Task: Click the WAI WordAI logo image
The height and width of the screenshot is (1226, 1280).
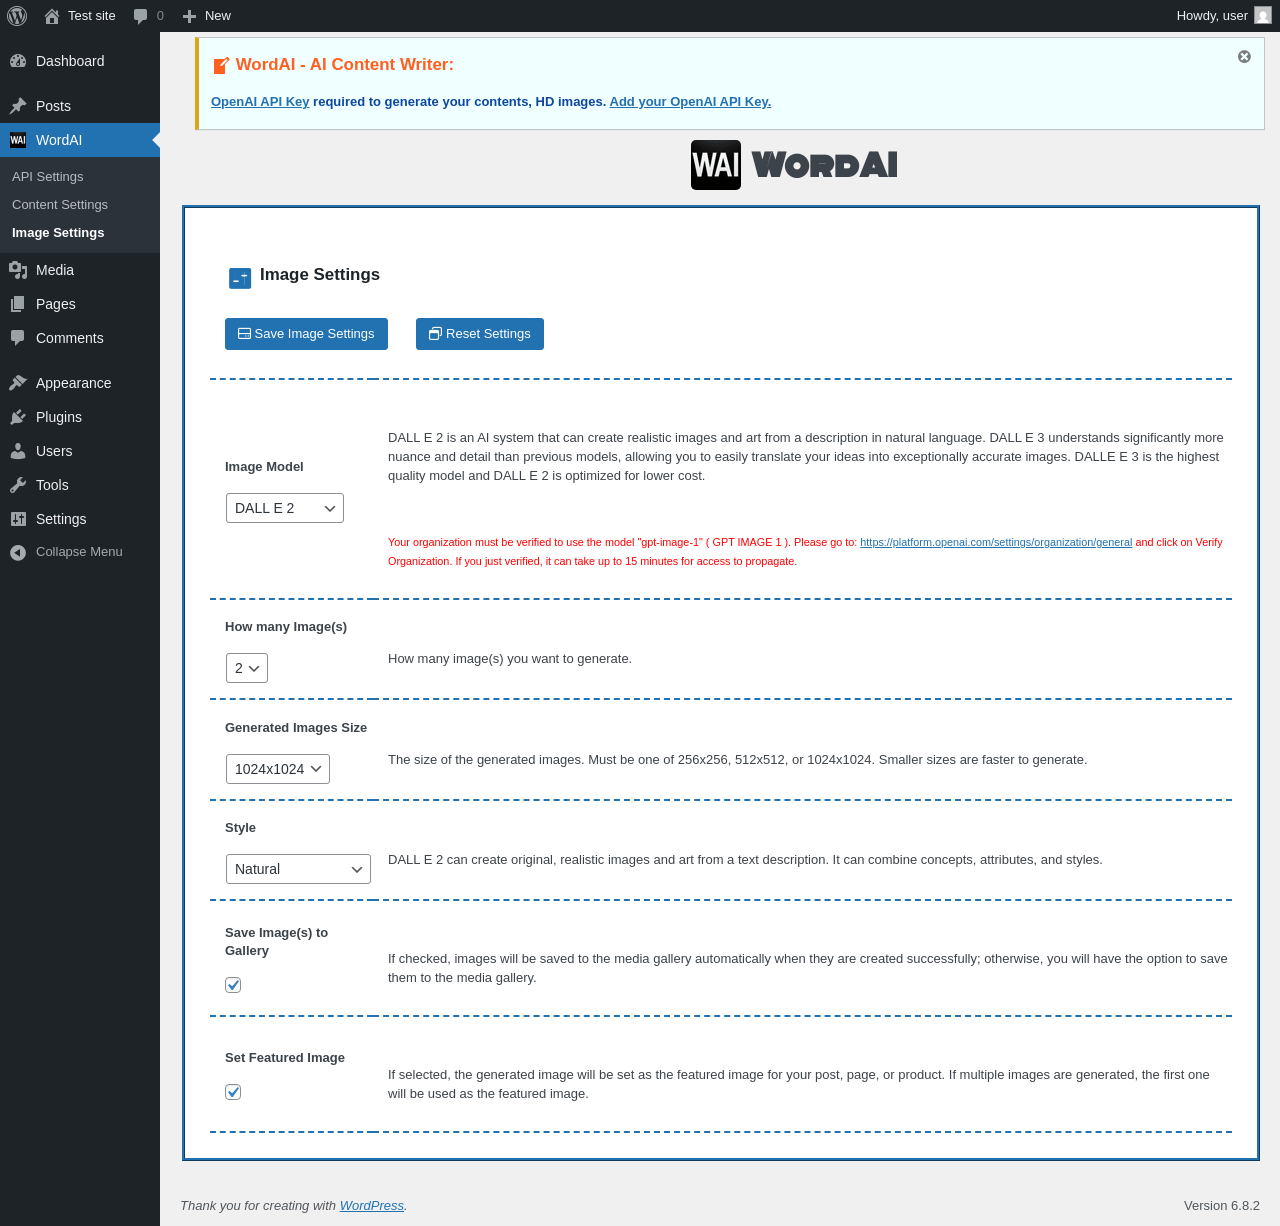Action: click(794, 165)
